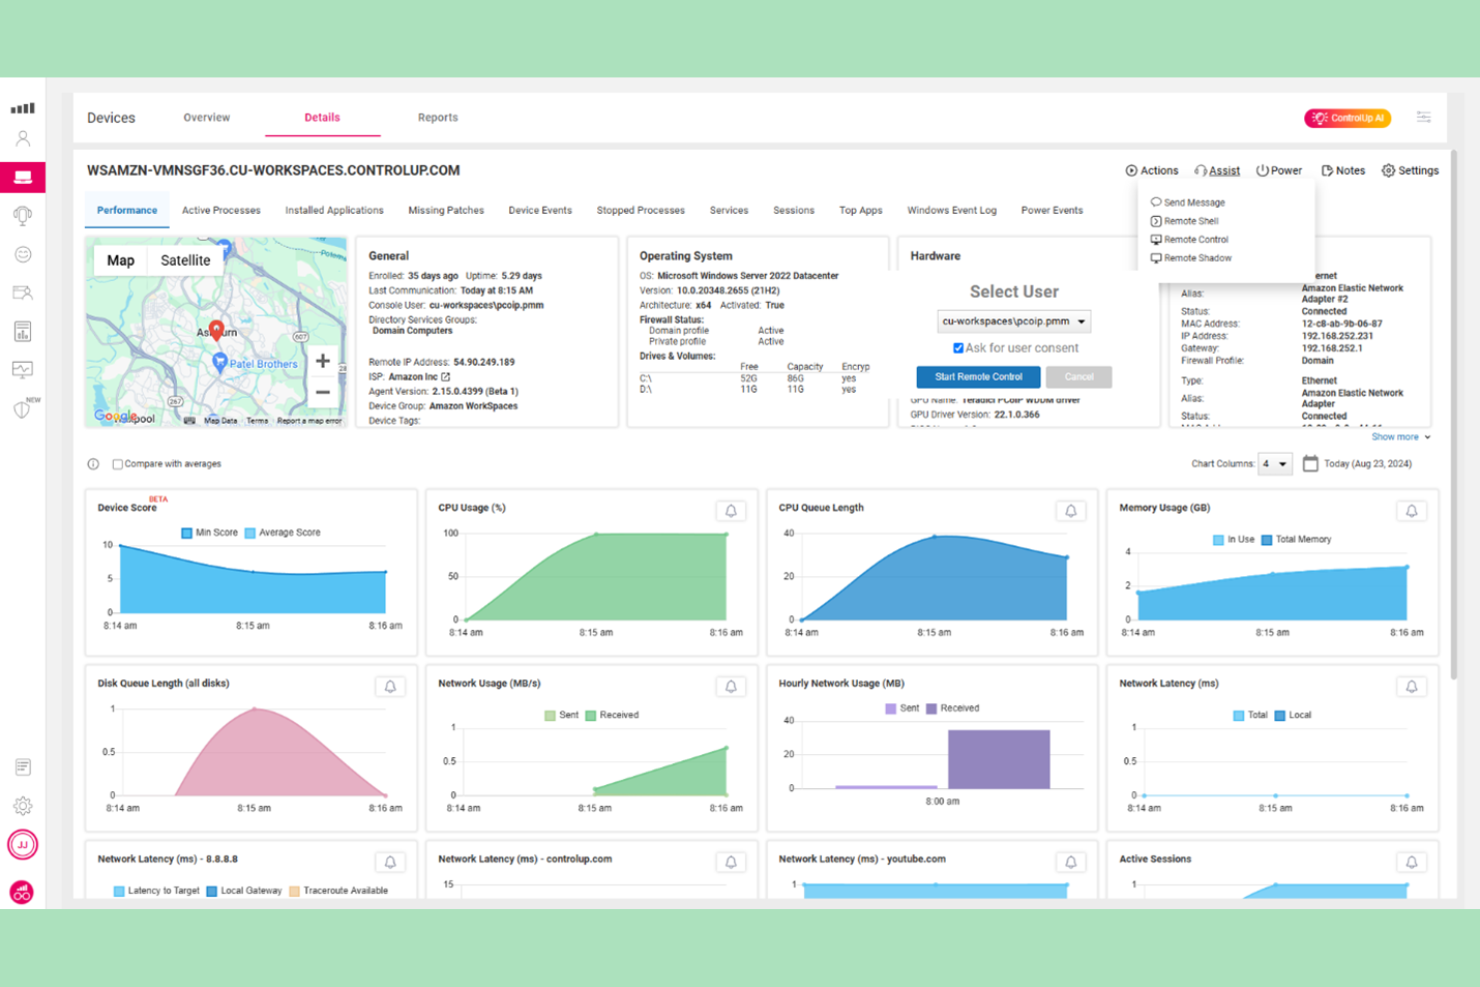
Task: Switch map to Satellite view
Action: 185,260
